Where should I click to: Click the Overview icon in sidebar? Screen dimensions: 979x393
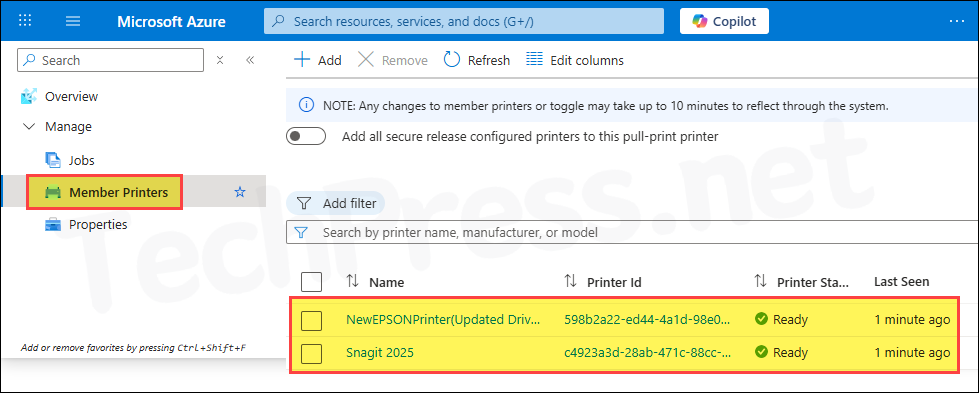pyautogui.click(x=29, y=96)
